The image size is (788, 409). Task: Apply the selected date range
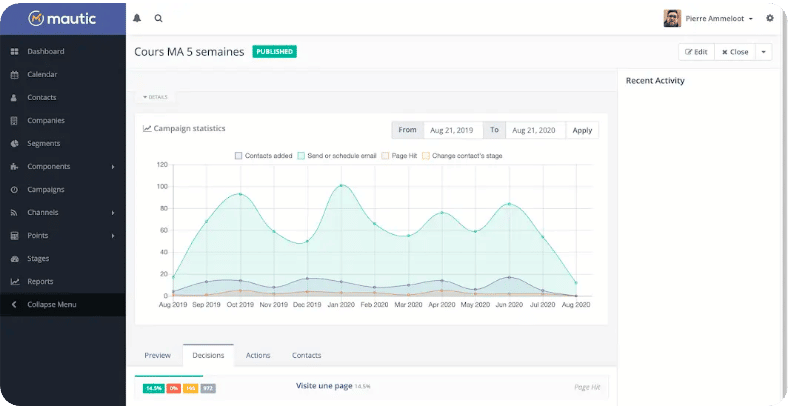[582, 130]
